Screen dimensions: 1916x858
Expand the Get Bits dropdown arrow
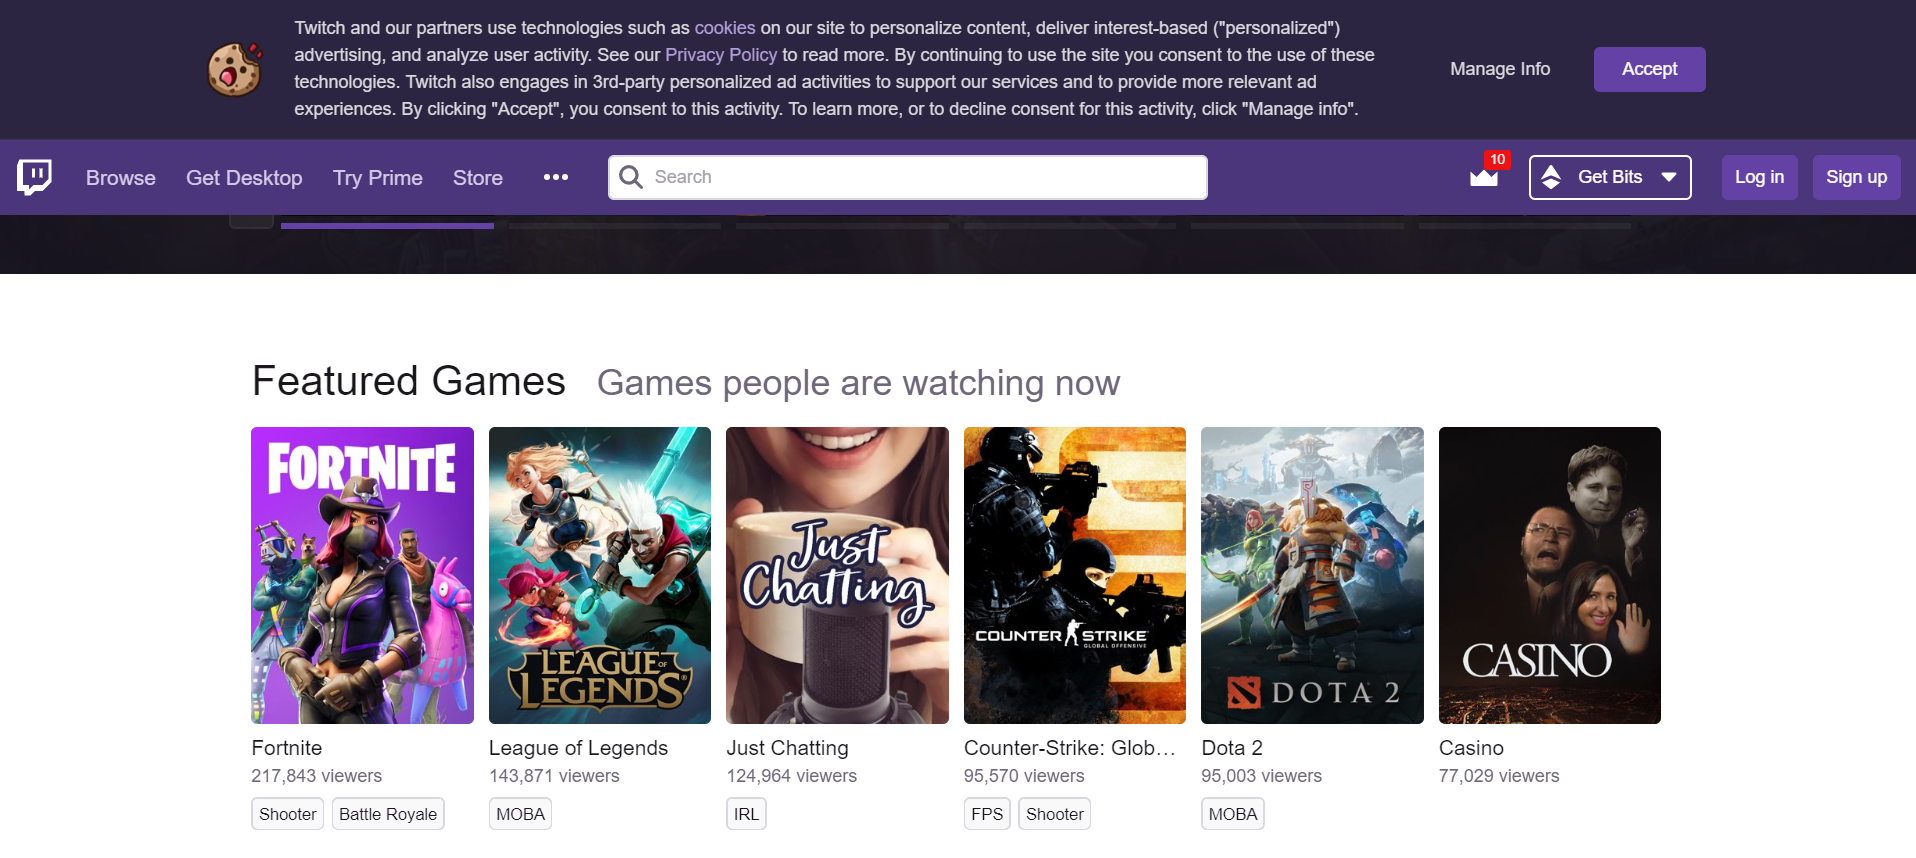(x=1669, y=177)
